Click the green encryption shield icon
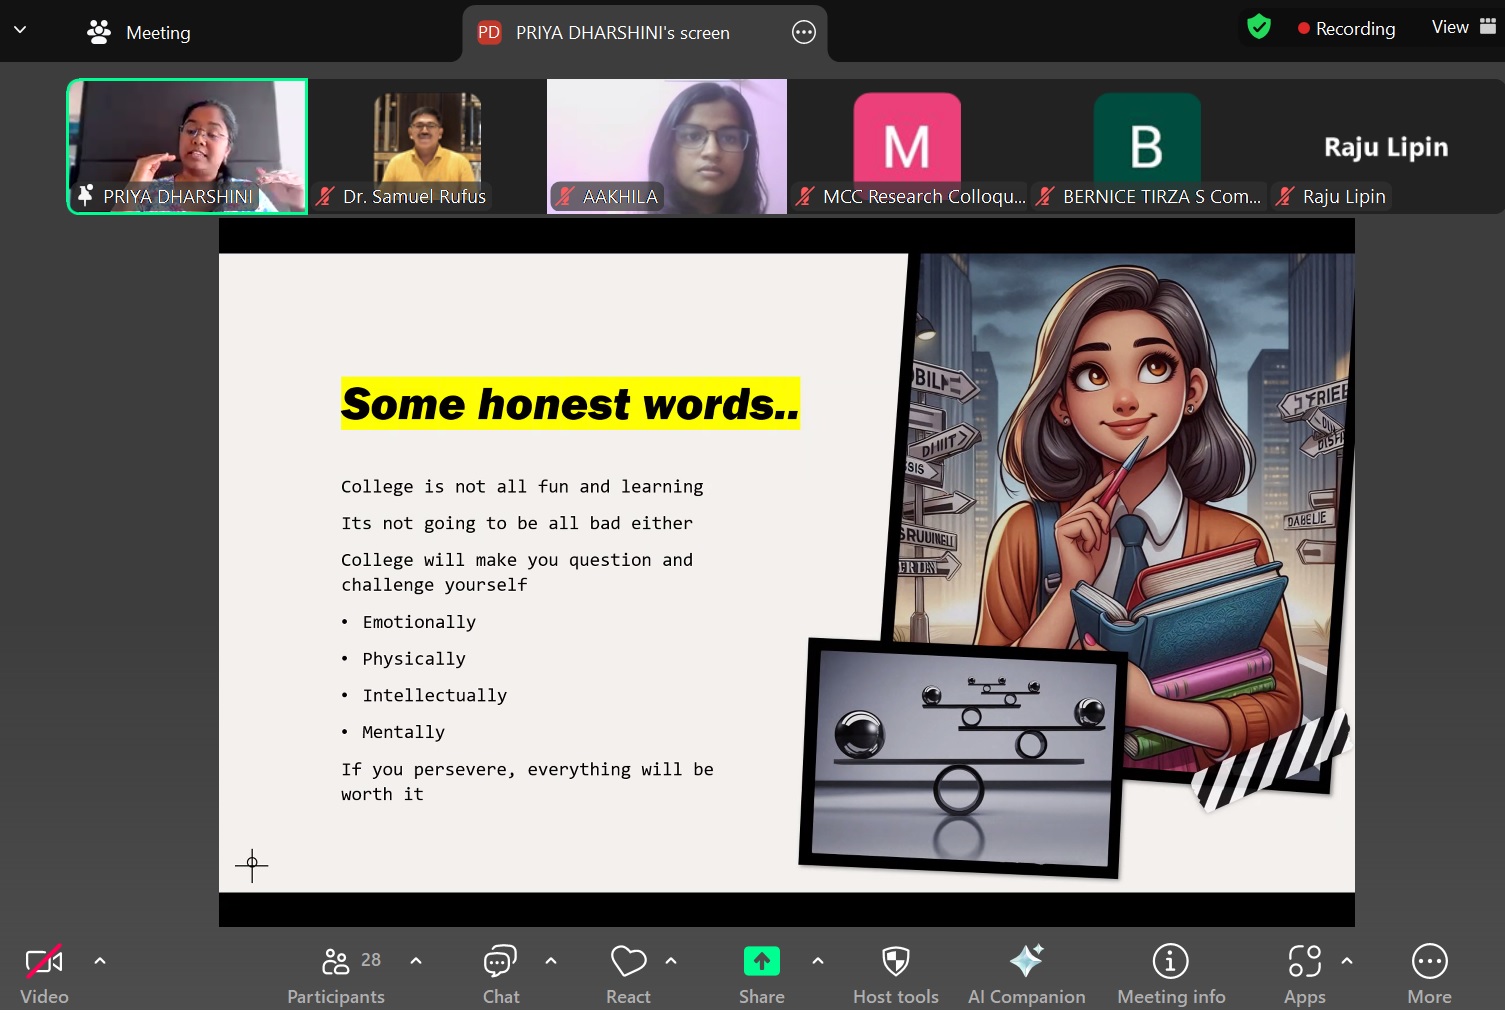 (x=1259, y=27)
